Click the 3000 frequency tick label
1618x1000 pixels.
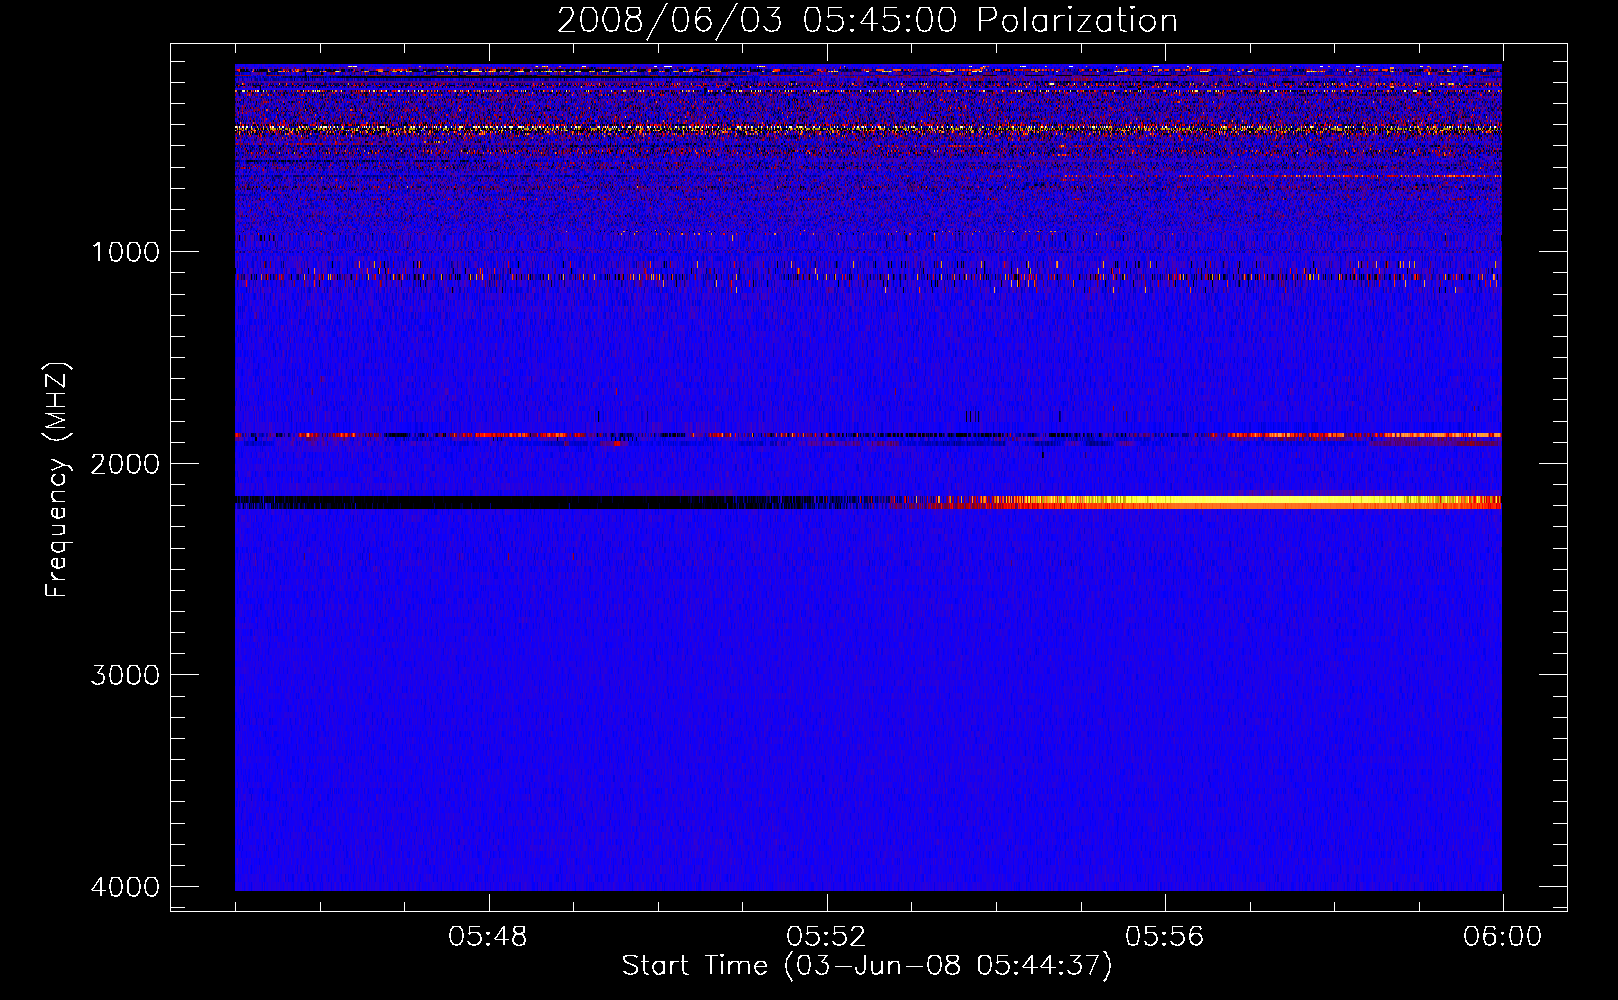125,675
